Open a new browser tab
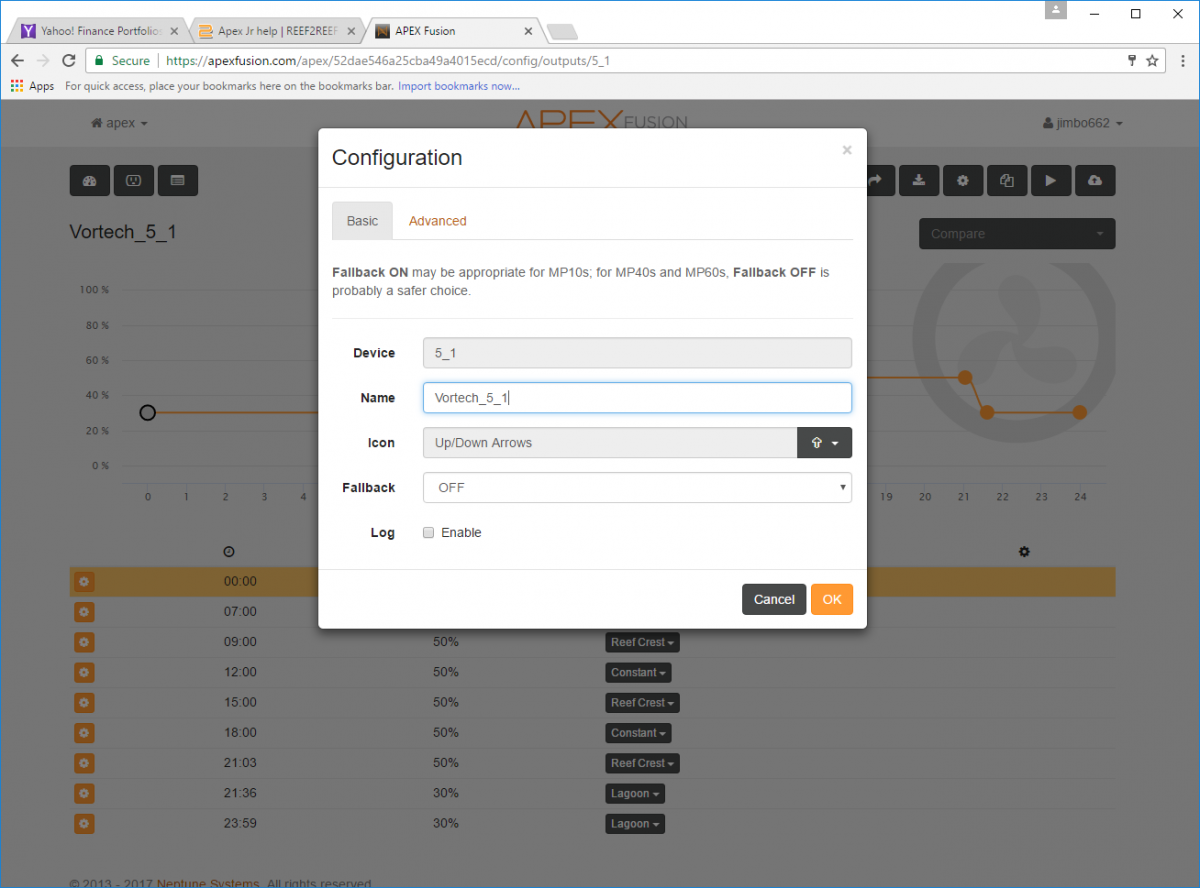Viewport: 1200px width, 888px height. click(562, 32)
